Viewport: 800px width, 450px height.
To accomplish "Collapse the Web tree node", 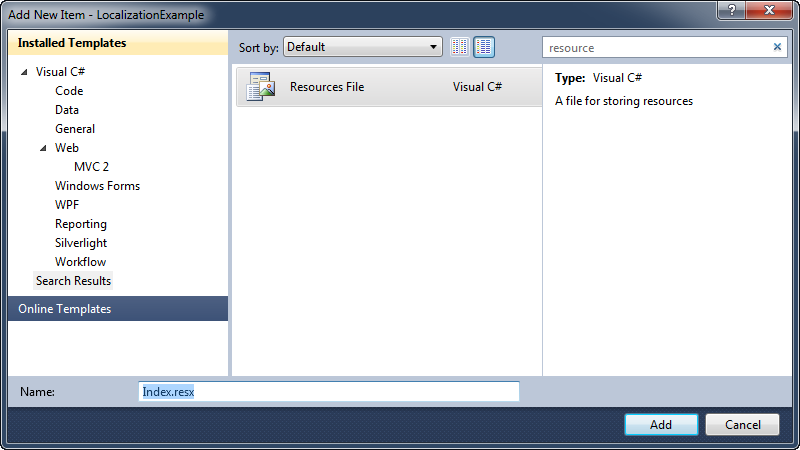I will [43, 148].
